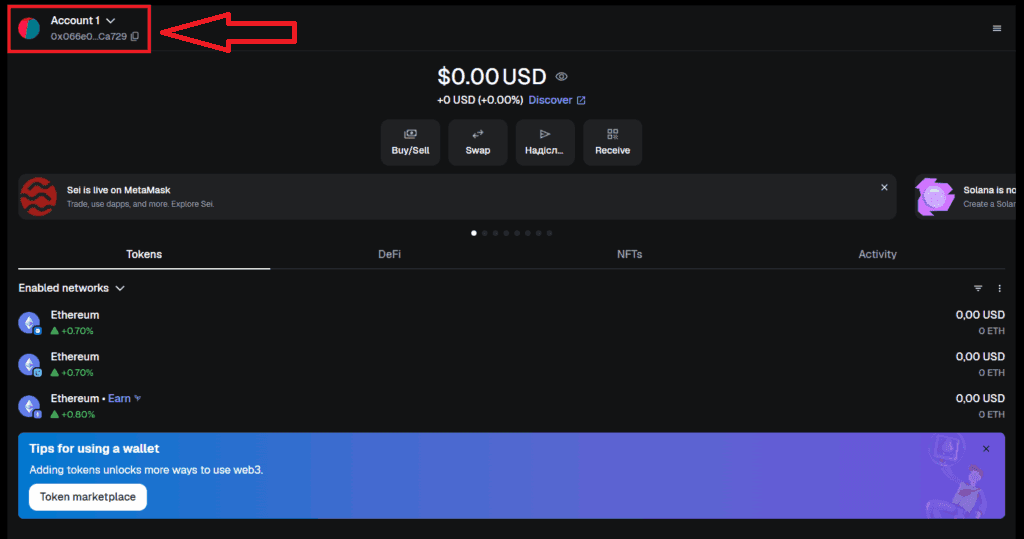
Task: Click the $0.00 USD balance
Action: pos(492,76)
